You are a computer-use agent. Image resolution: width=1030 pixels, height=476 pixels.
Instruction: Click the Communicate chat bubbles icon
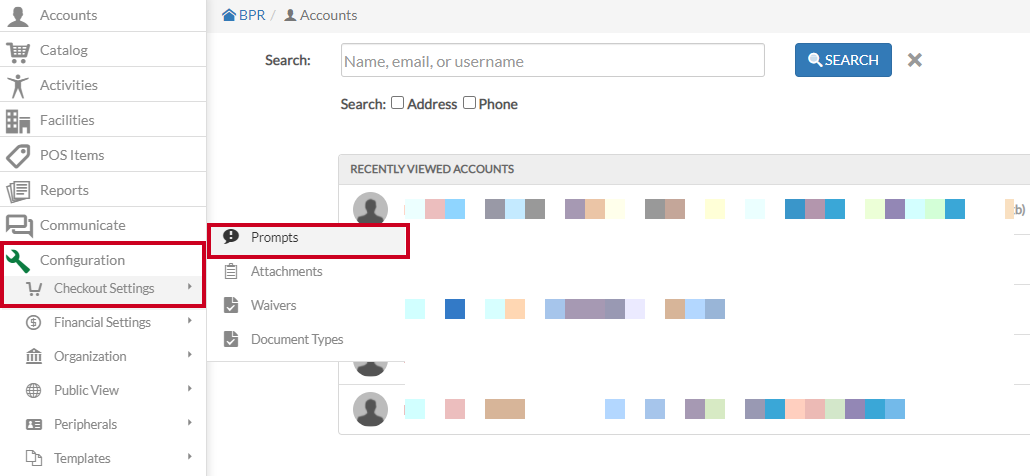point(19,226)
